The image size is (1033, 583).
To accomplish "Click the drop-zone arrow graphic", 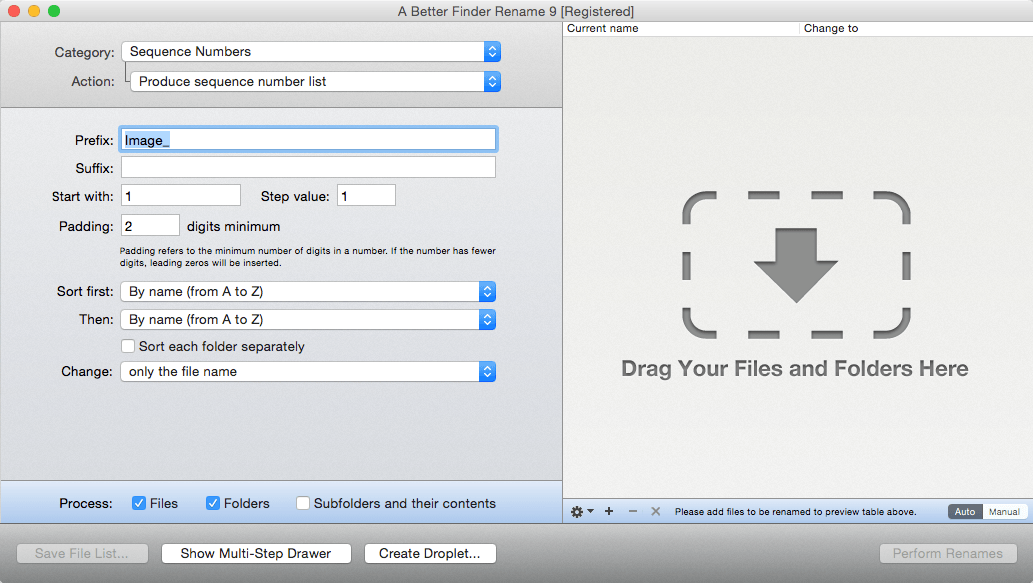I will (x=796, y=265).
